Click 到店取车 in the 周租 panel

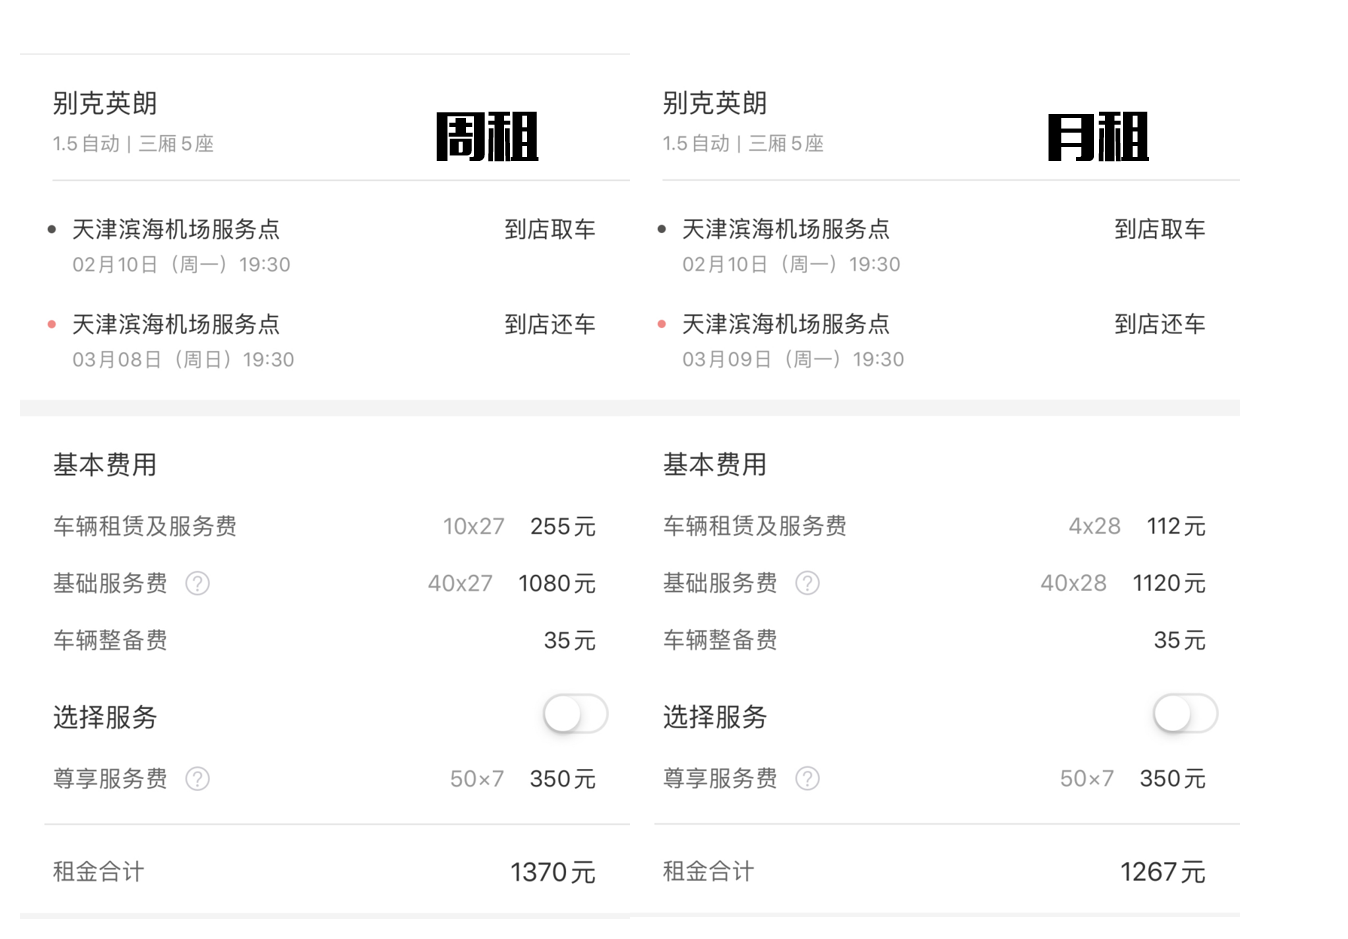click(x=549, y=229)
